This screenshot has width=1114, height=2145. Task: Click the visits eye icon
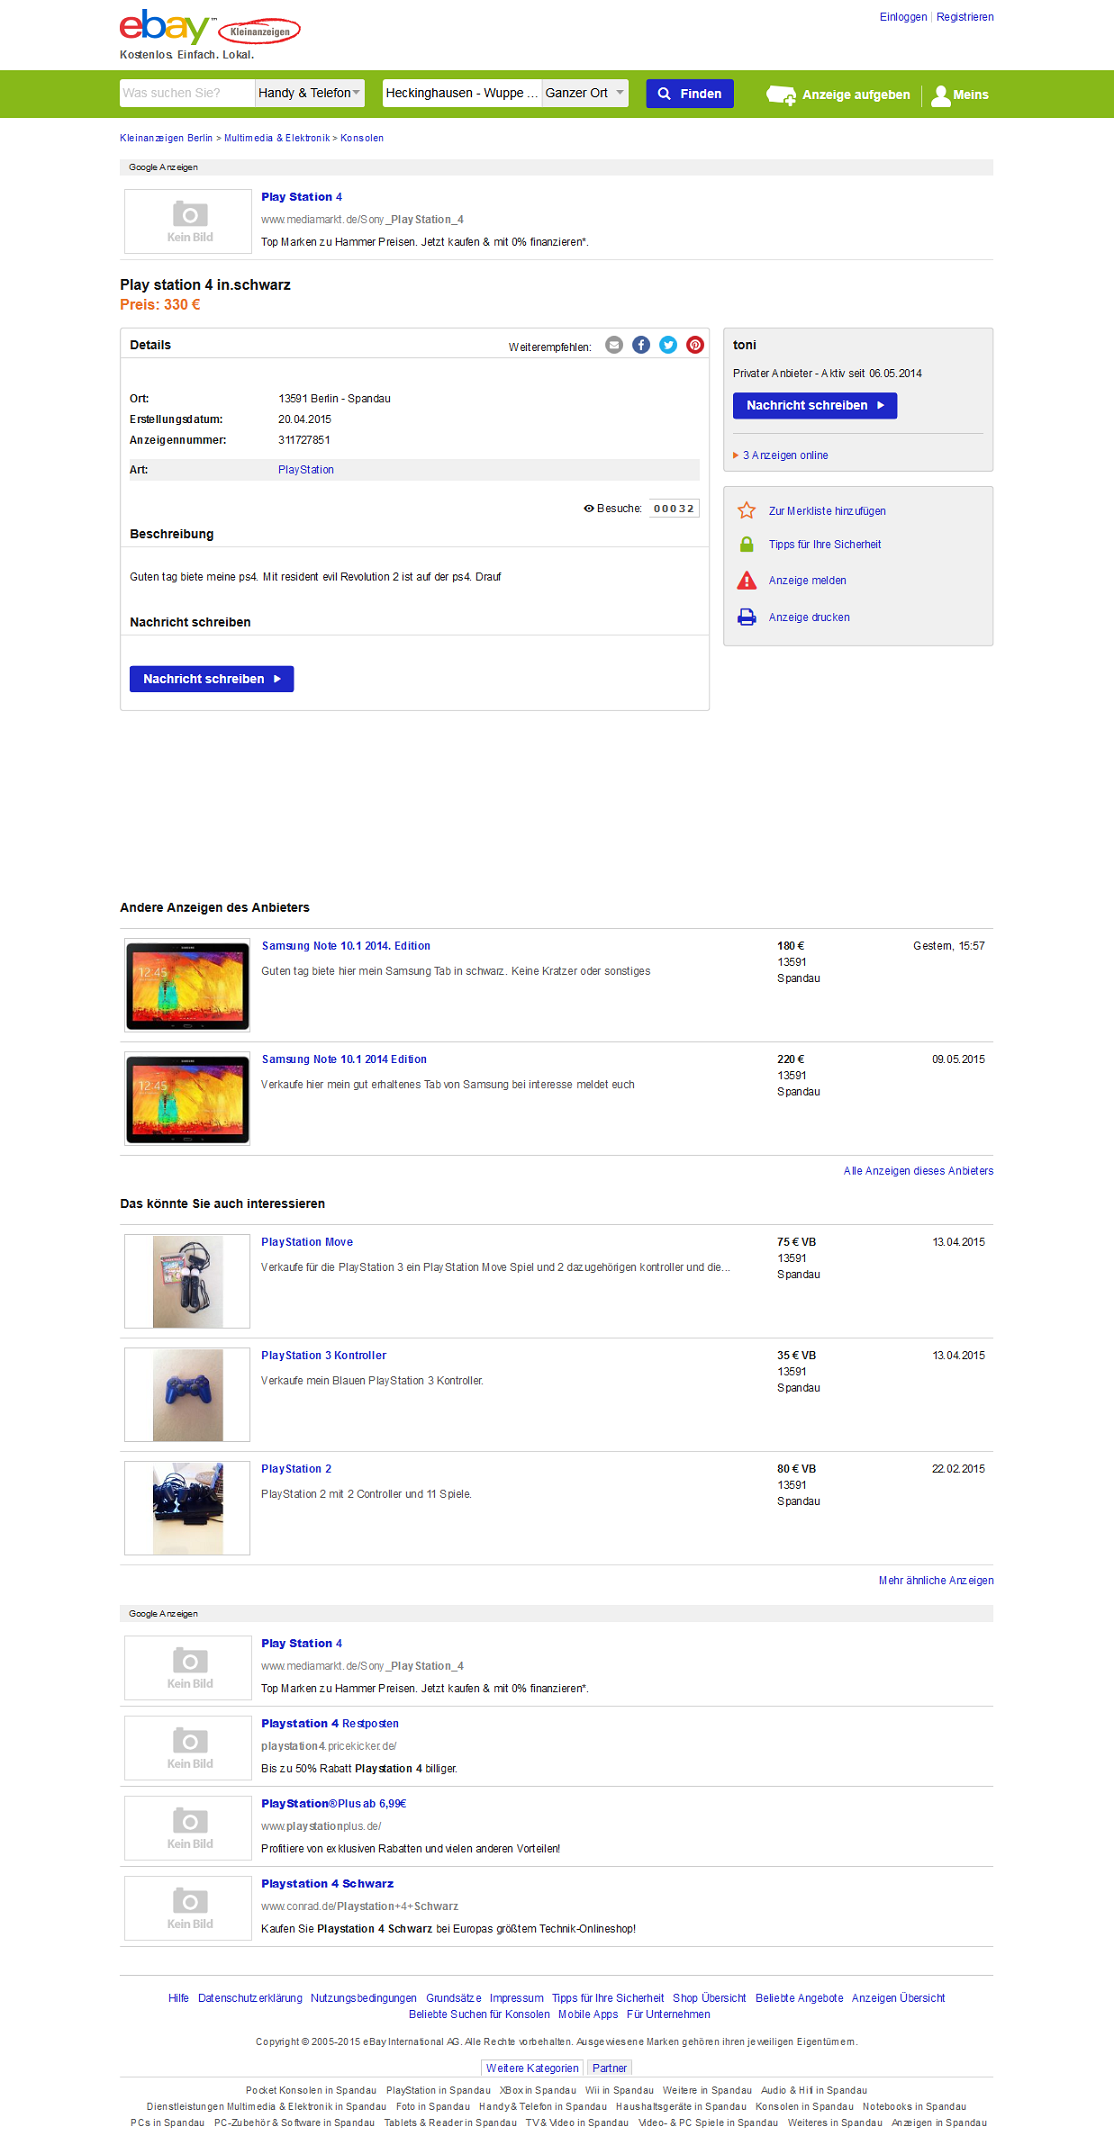point(589,509)
